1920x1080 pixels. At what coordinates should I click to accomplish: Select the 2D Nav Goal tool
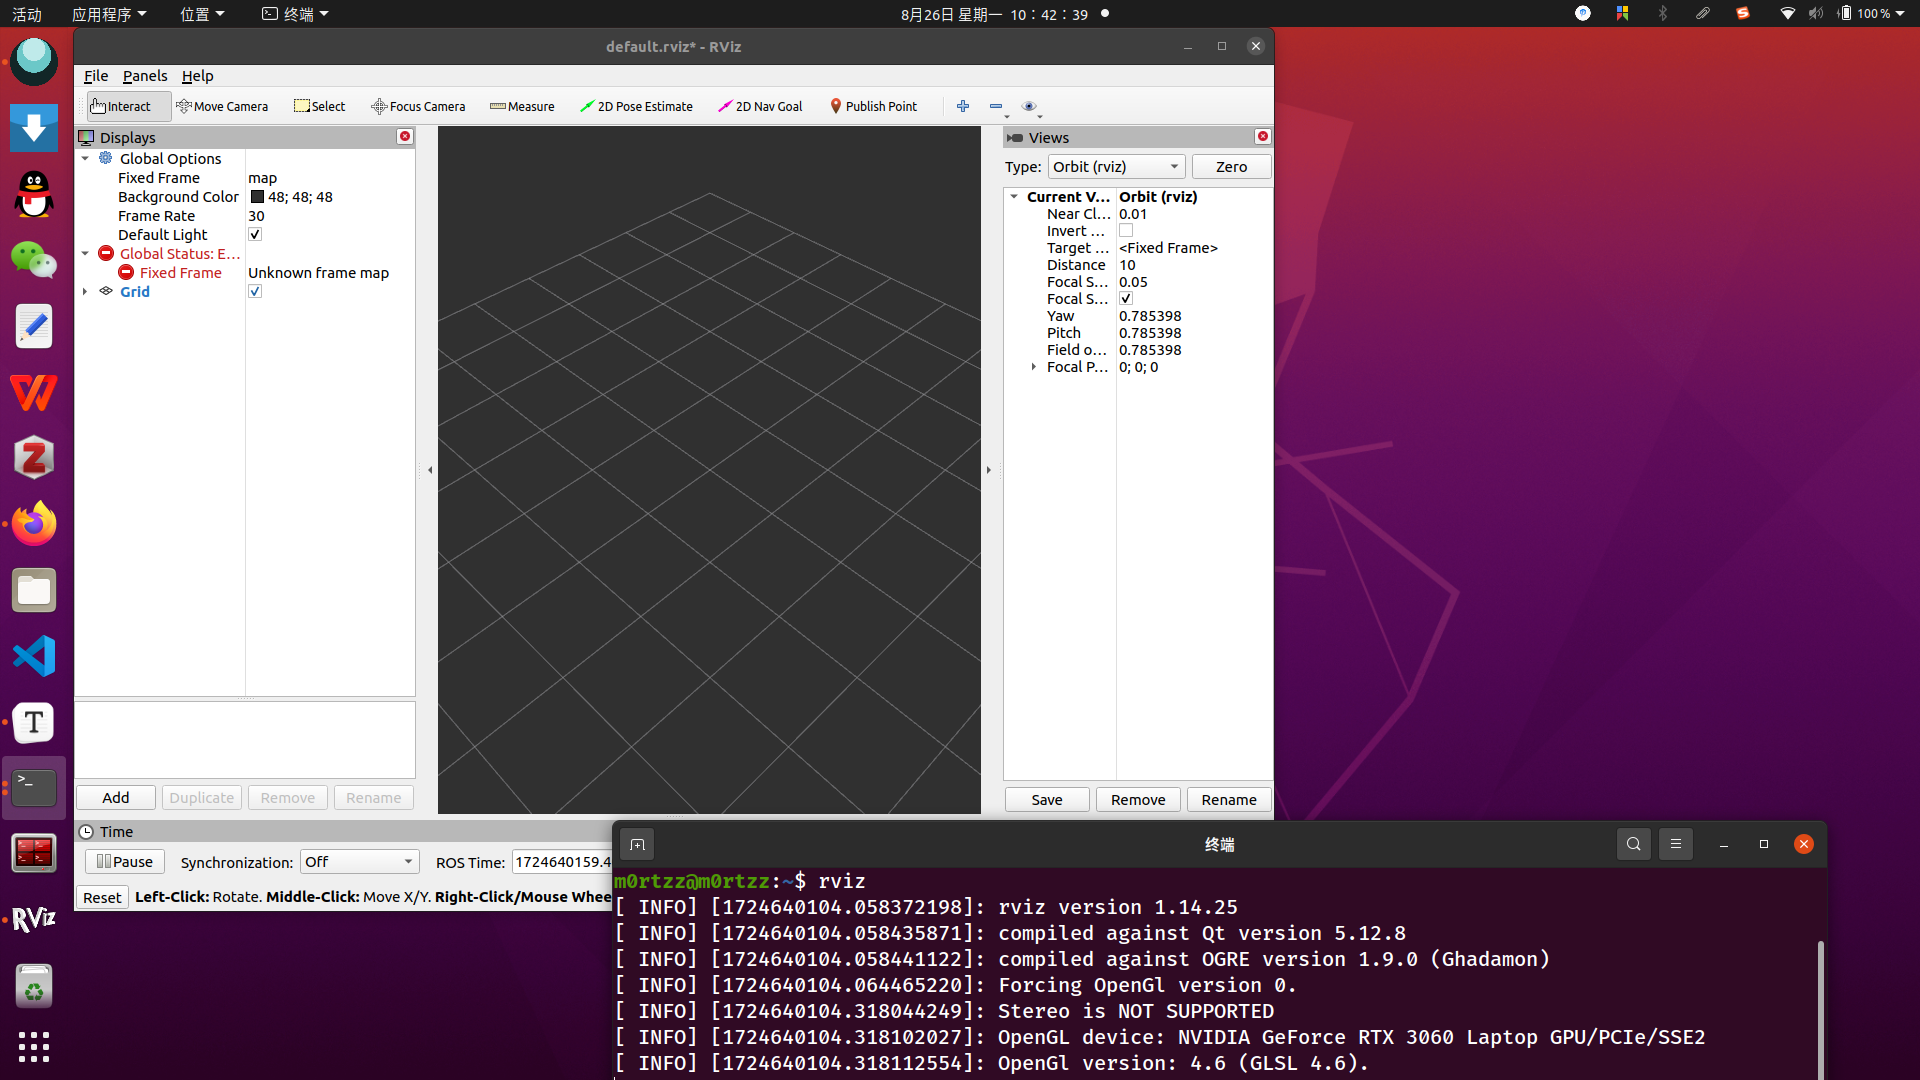[760, 106]
